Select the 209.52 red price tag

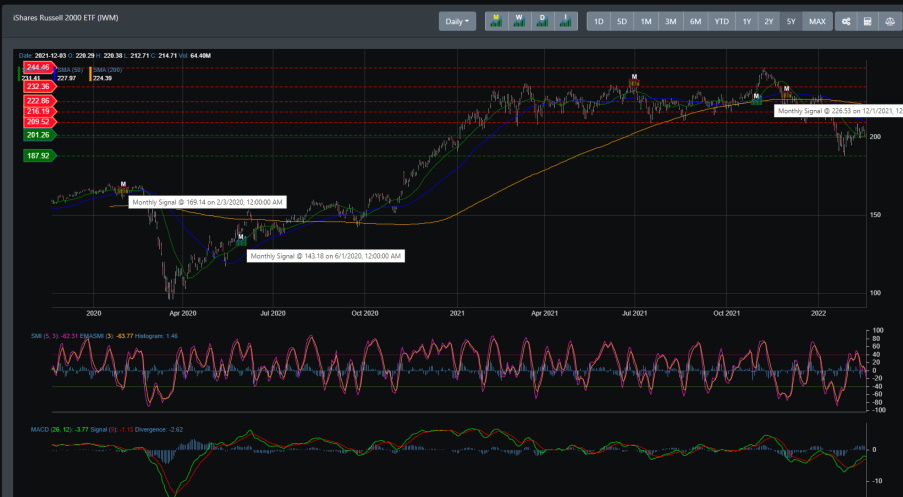tap(39, 122)
